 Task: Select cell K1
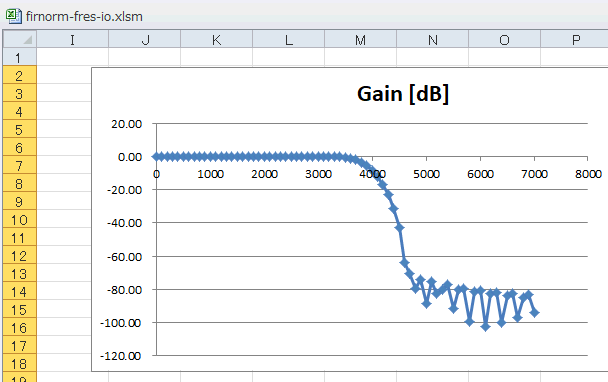(217, 57)
